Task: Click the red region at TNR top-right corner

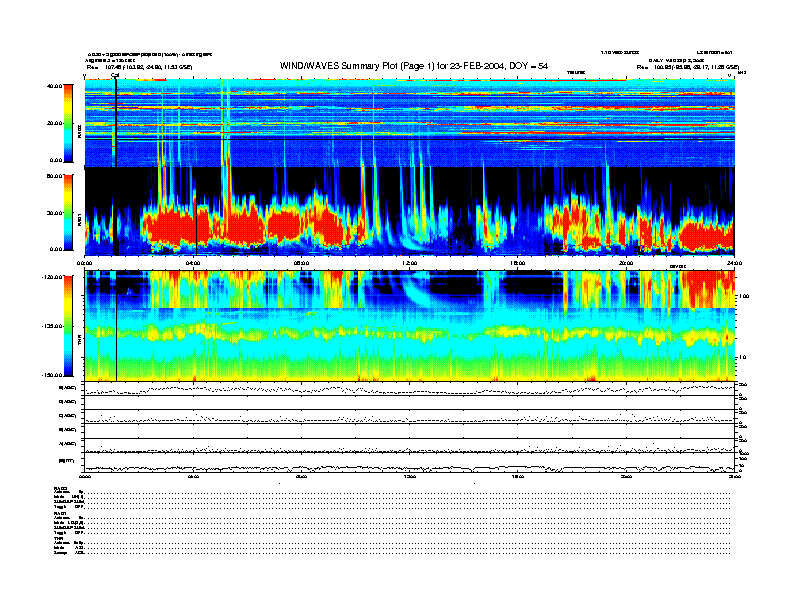Action: (712, 290)
